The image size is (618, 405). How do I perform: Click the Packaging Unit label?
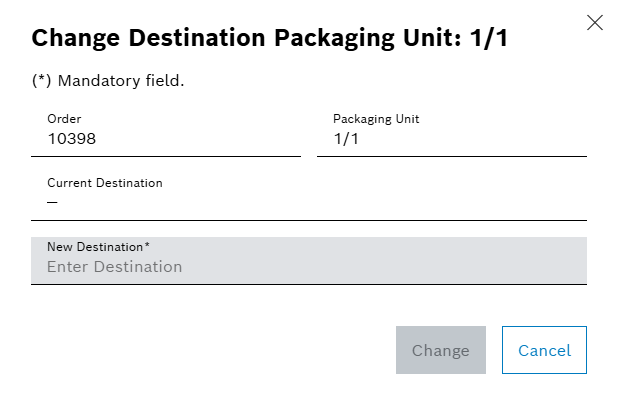376,119
